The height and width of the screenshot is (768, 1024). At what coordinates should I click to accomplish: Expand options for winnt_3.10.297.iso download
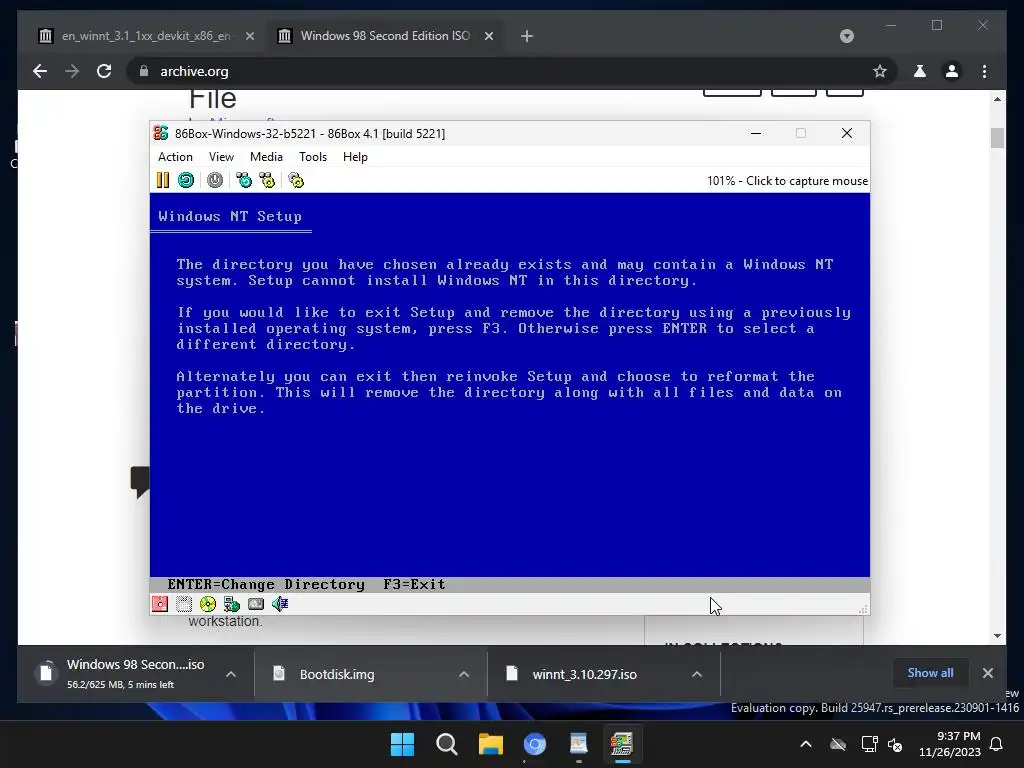click(697, 674)
